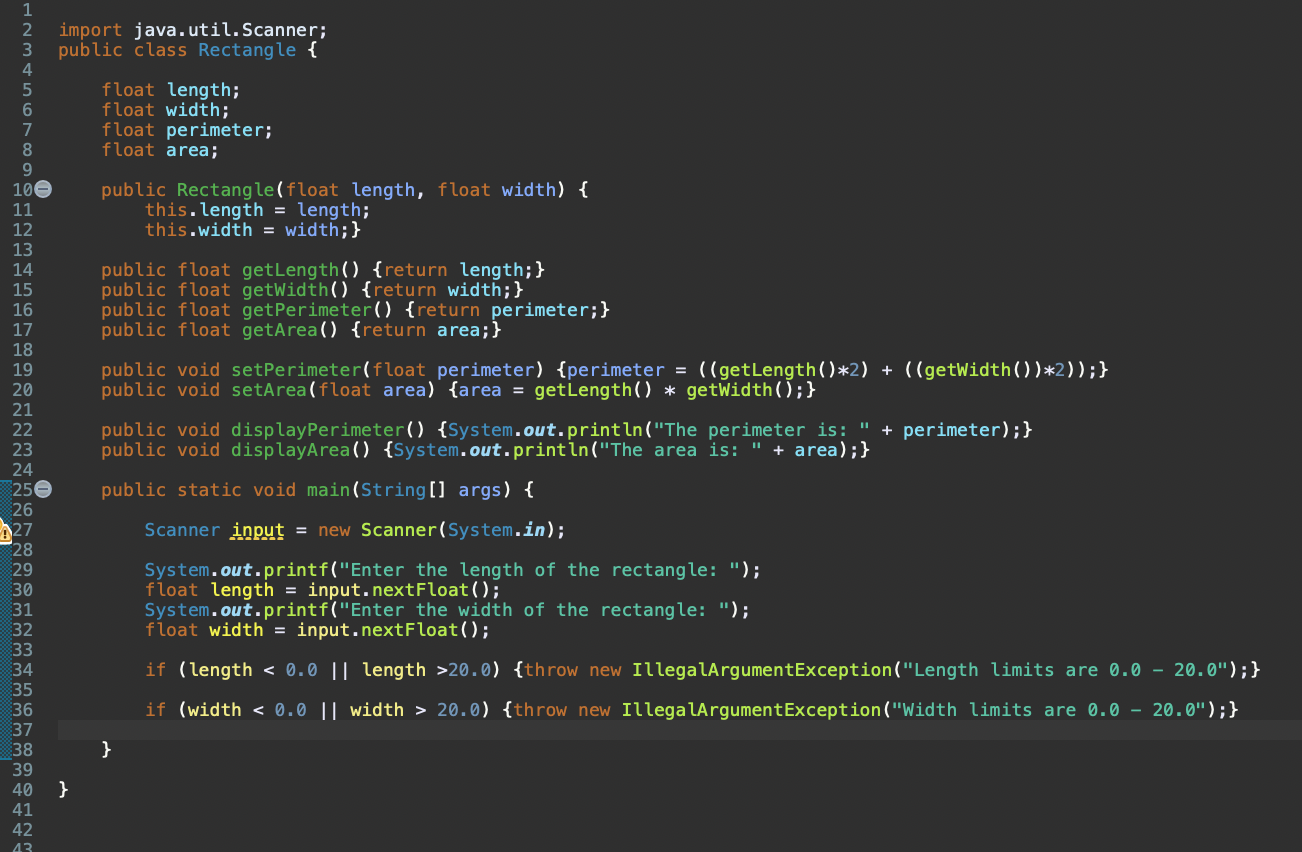Click the getLength method name on line 14
Image resolution: width=1302 pixels, height=852 pixels.
290,269
